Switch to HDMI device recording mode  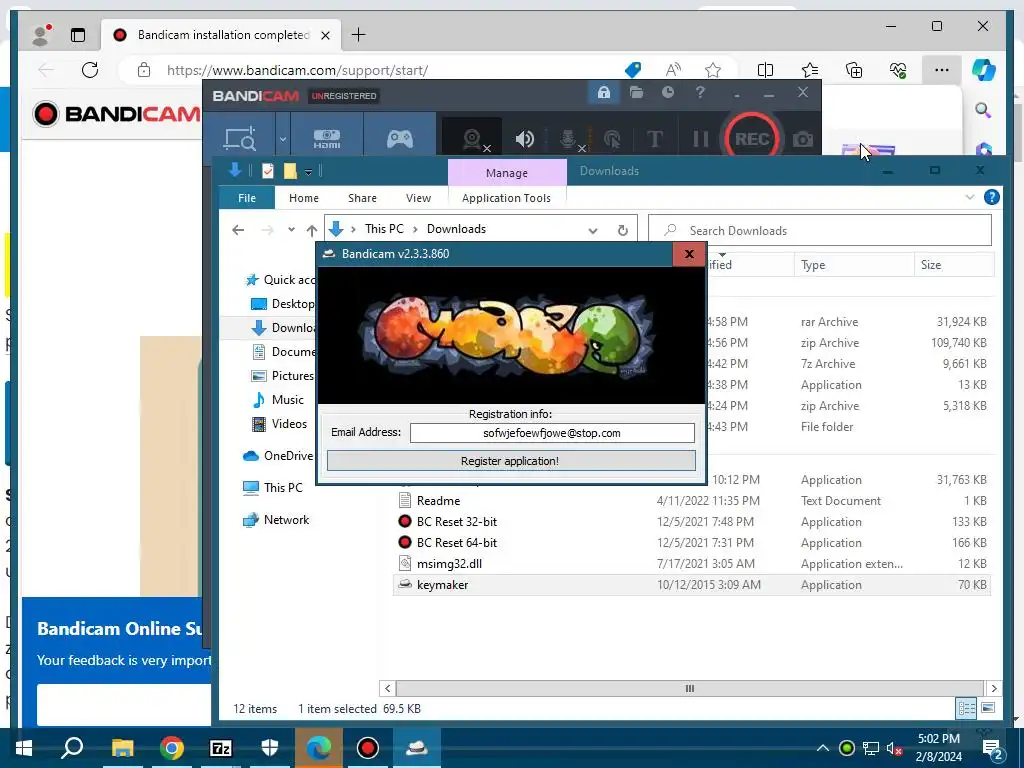[327, 138]
